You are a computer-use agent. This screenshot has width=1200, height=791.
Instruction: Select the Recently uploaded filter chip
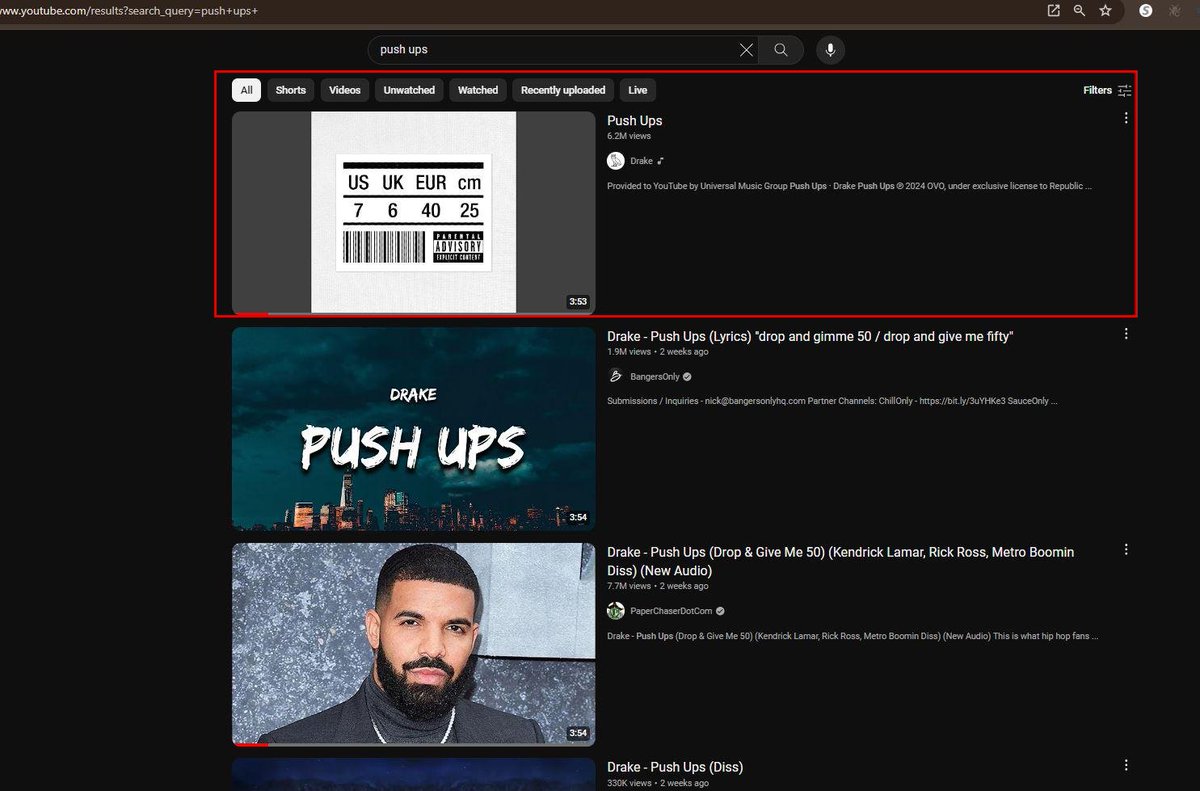(x=563, y=90)
